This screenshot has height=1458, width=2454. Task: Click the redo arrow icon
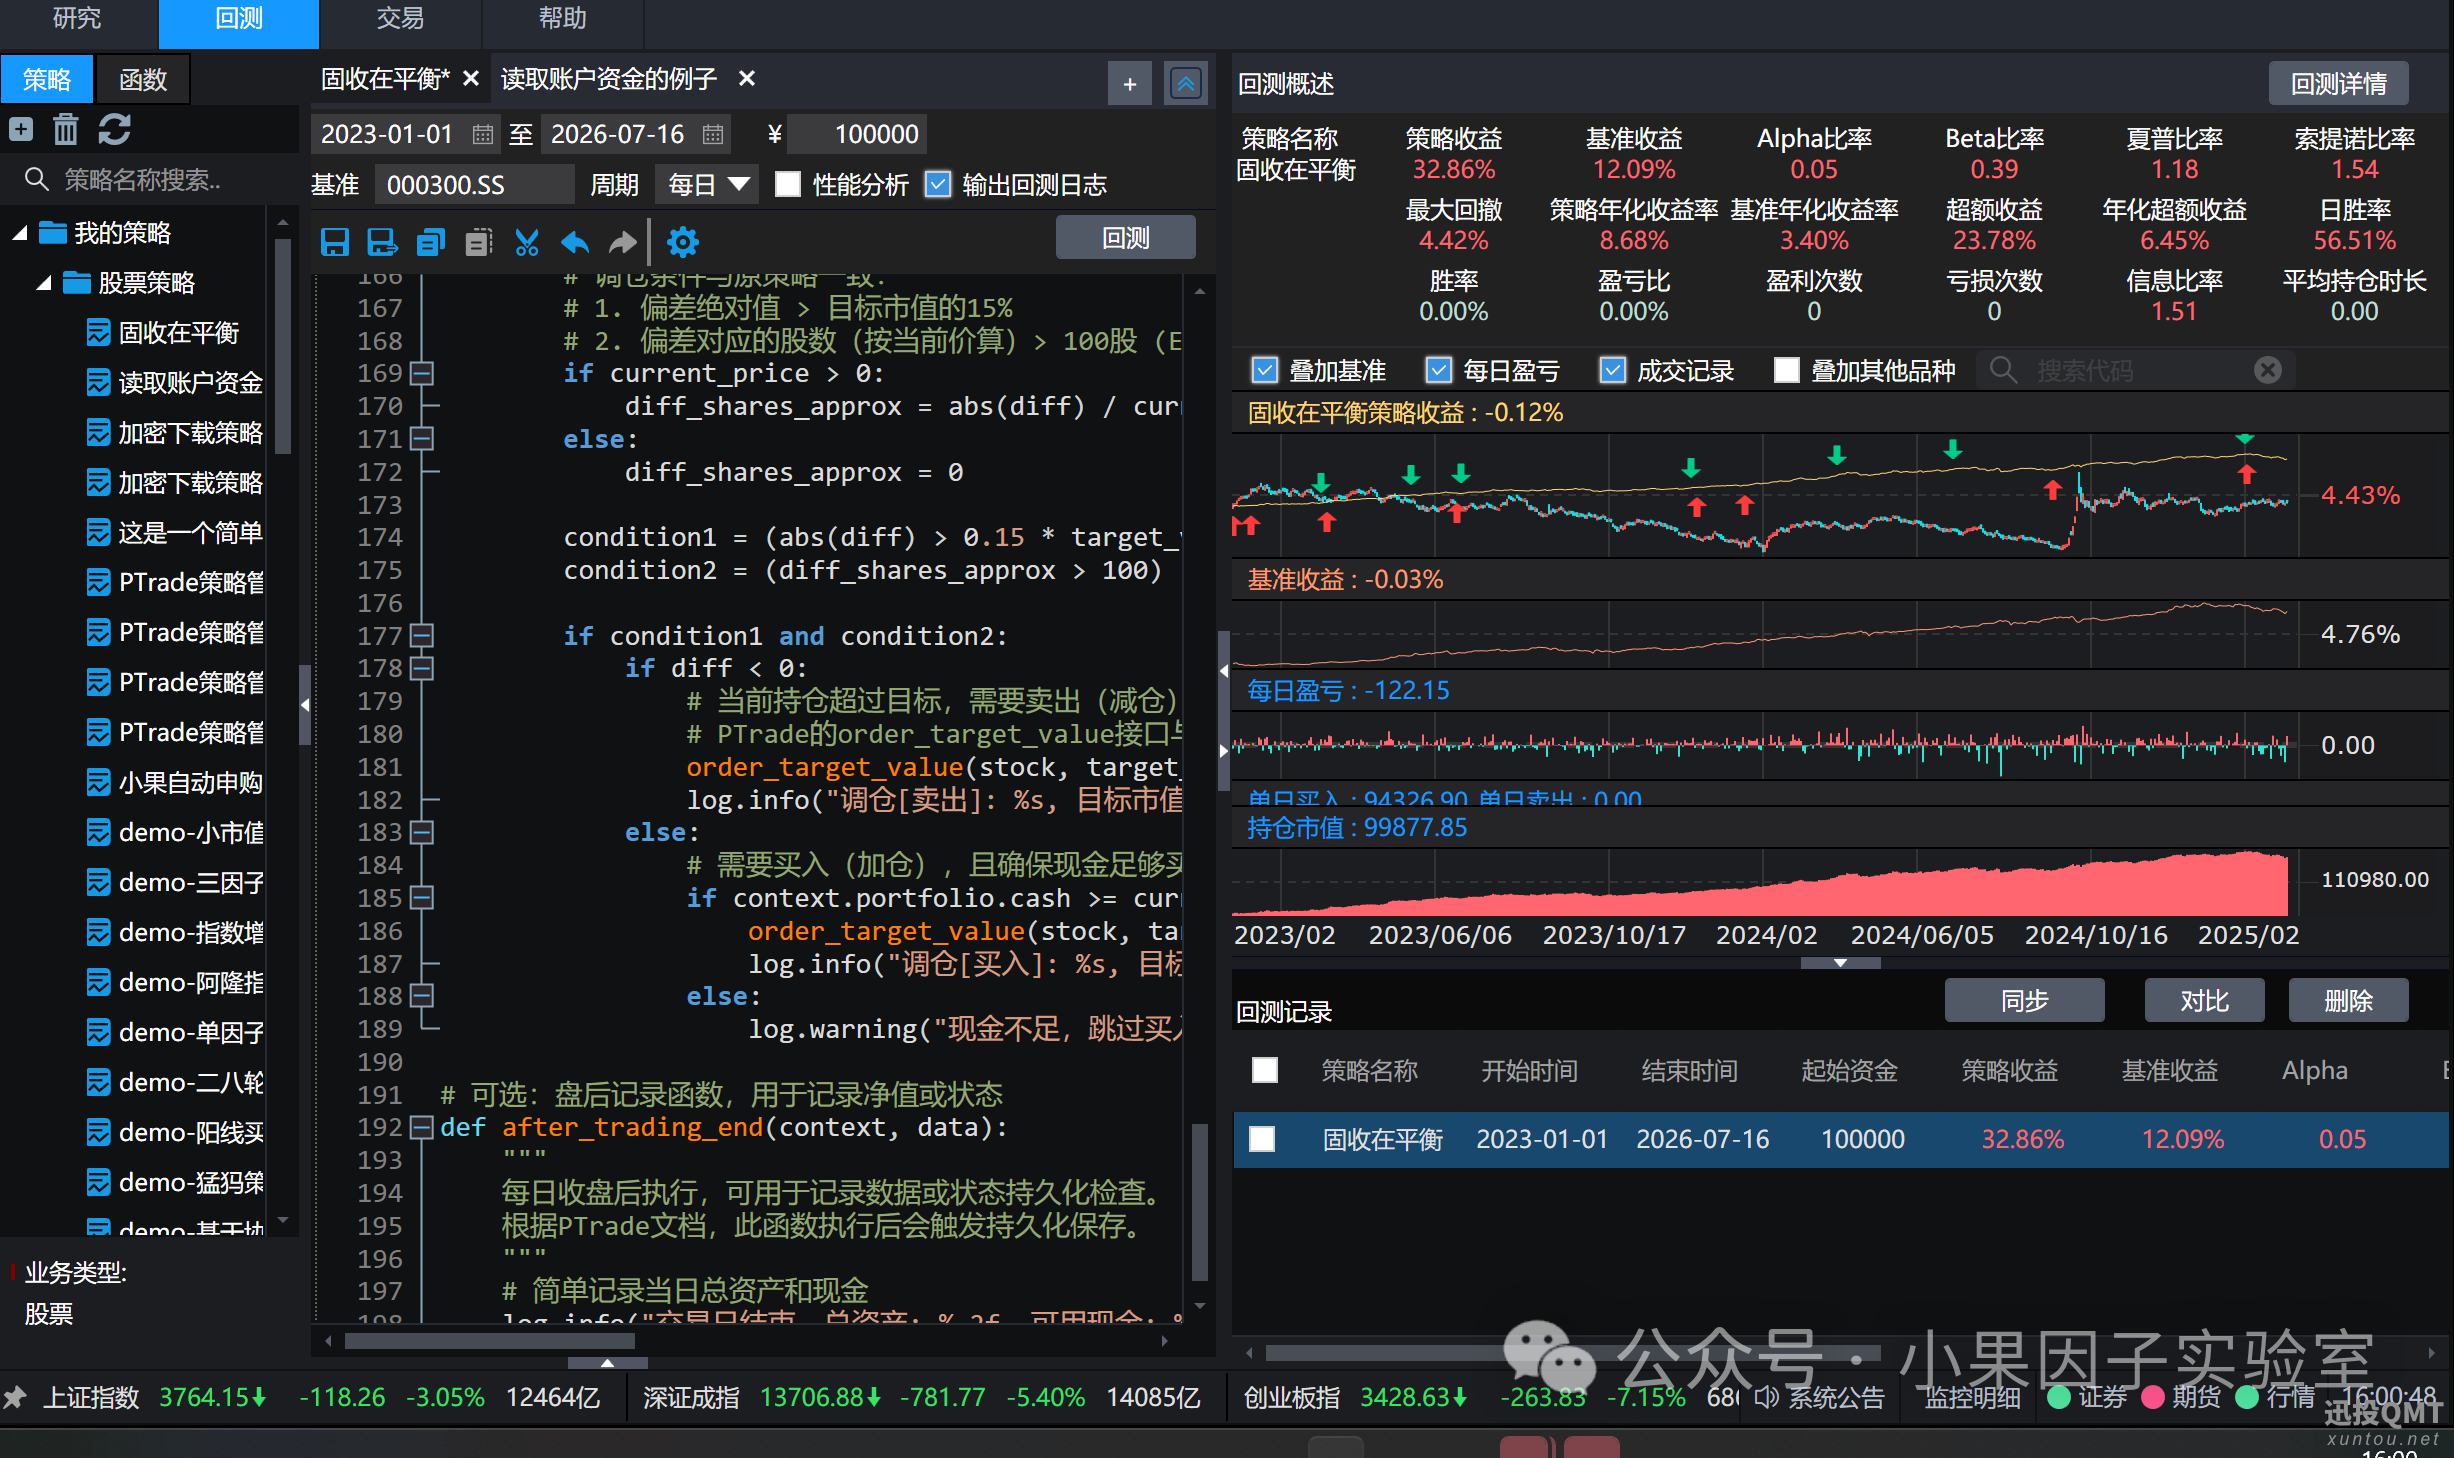click(622, 242)
